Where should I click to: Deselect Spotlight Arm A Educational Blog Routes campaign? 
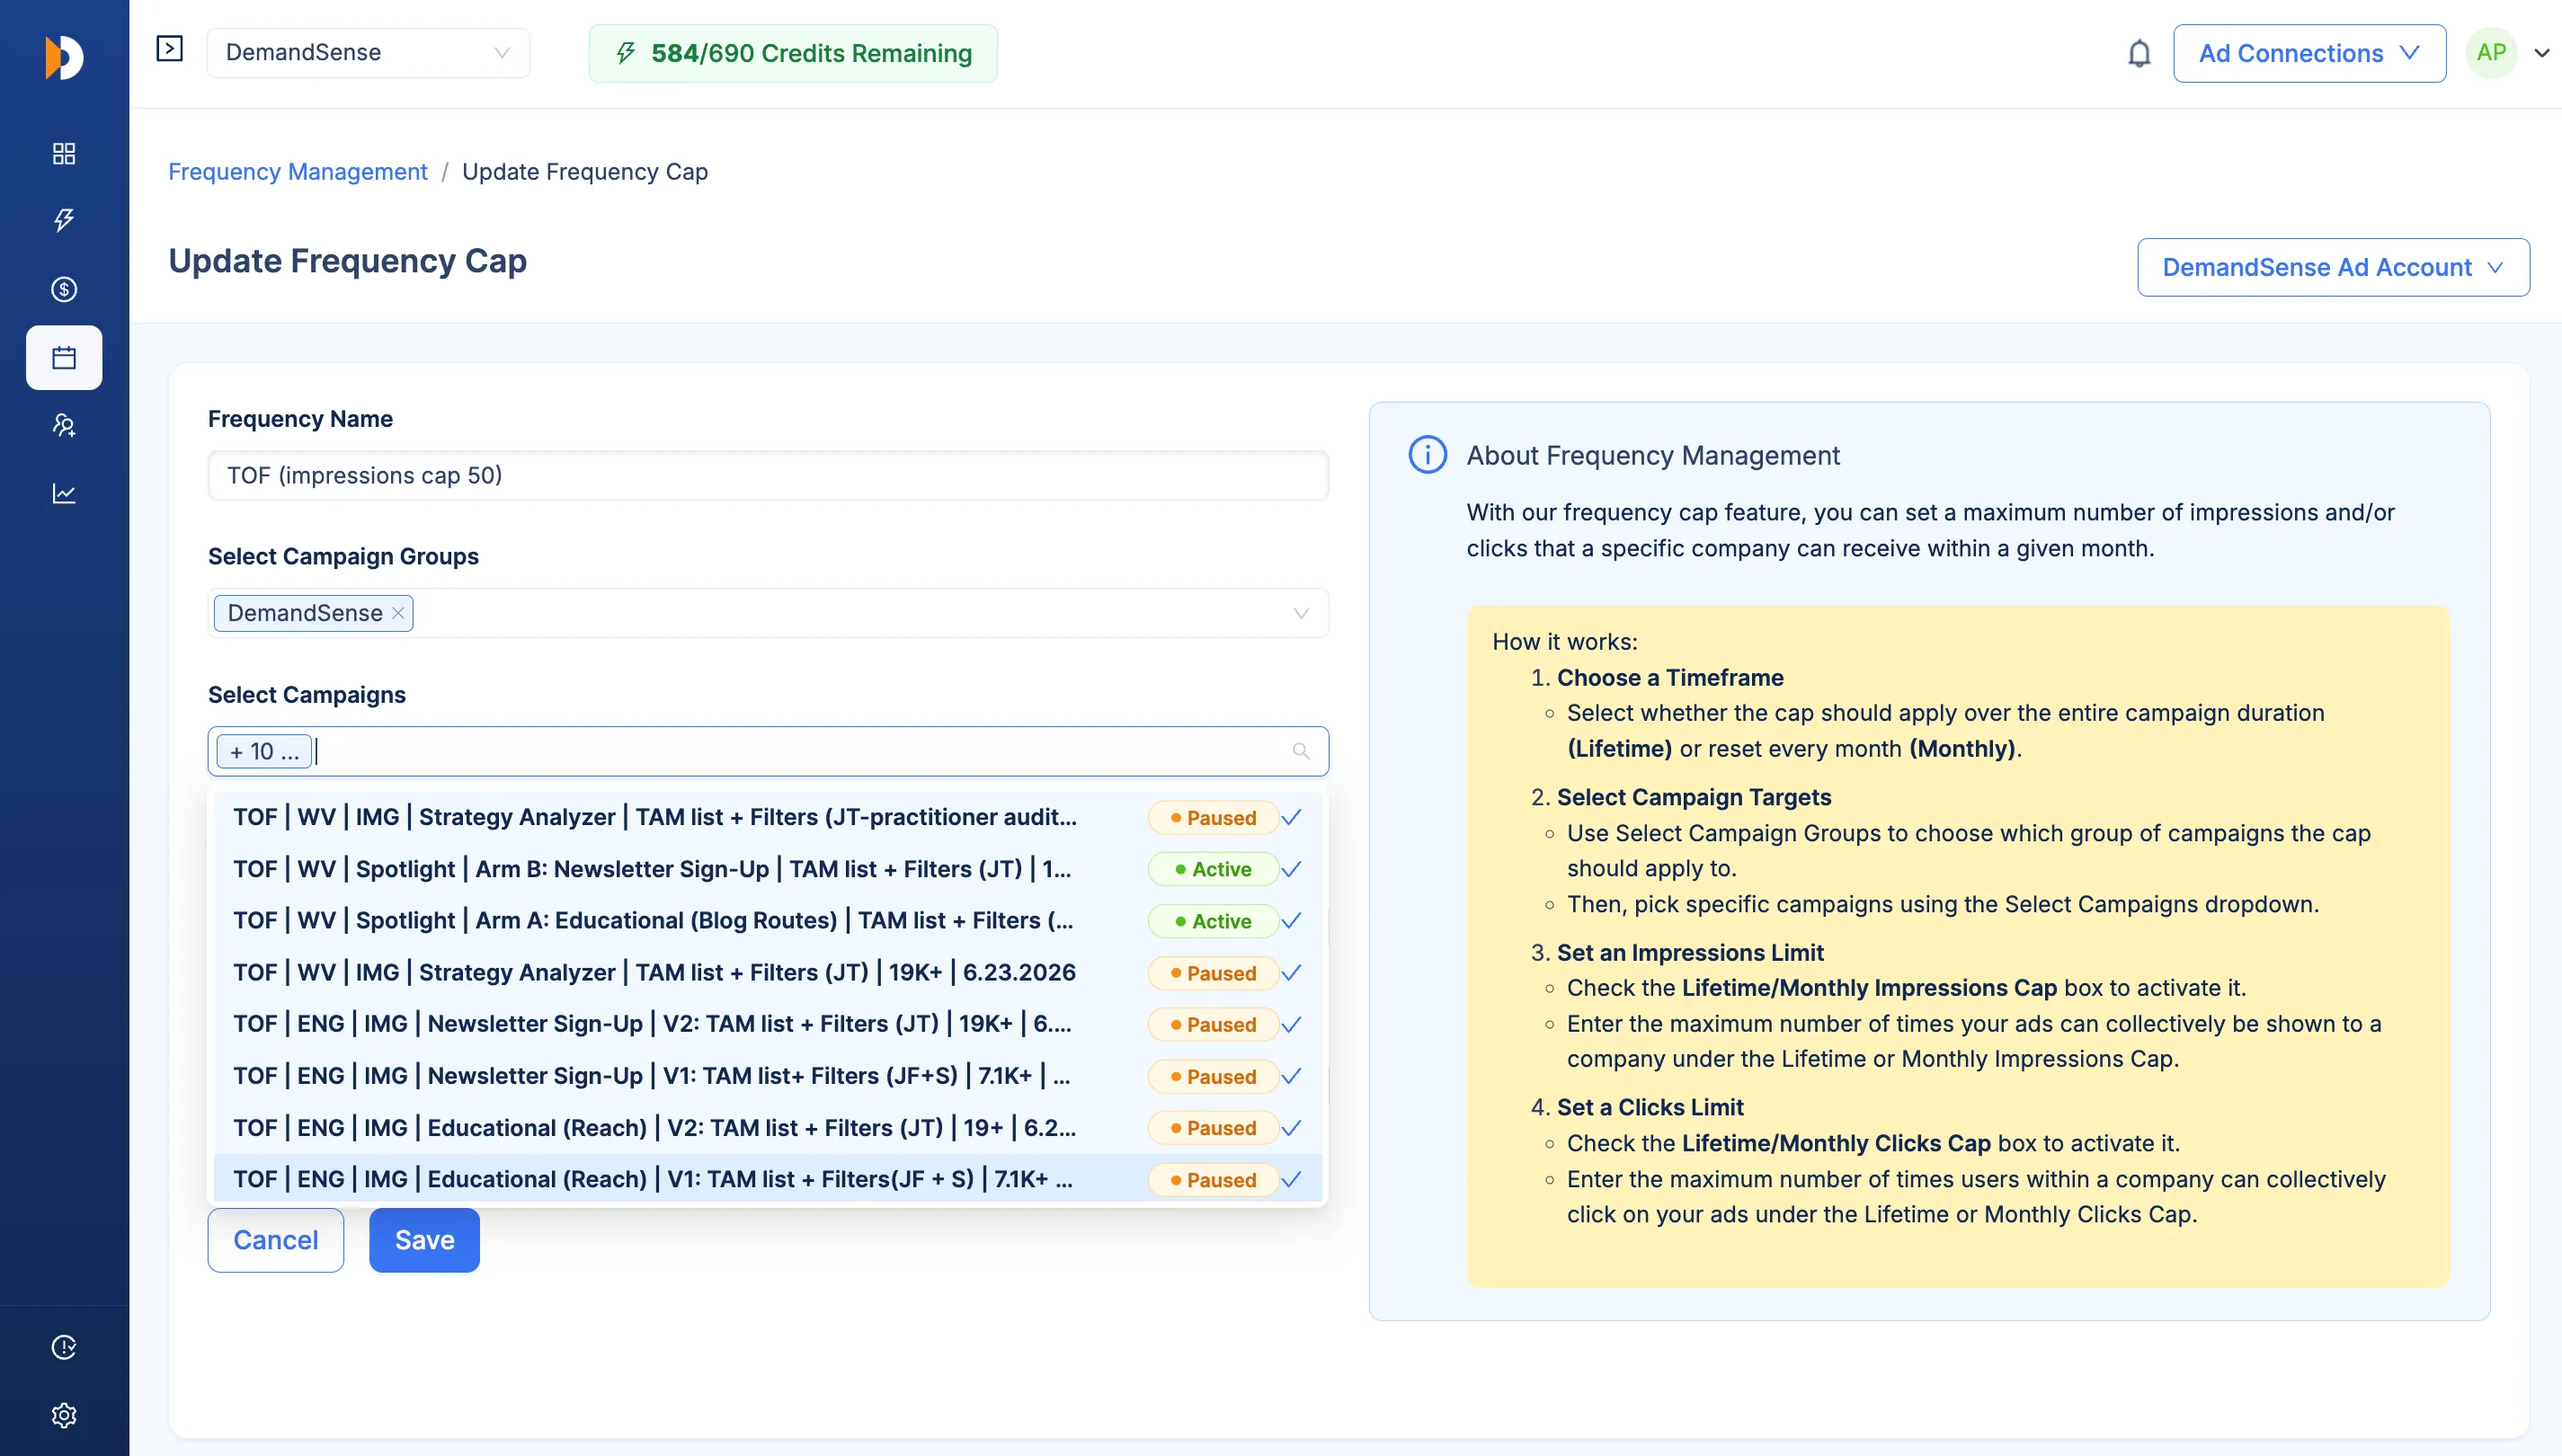click(768, 921)
